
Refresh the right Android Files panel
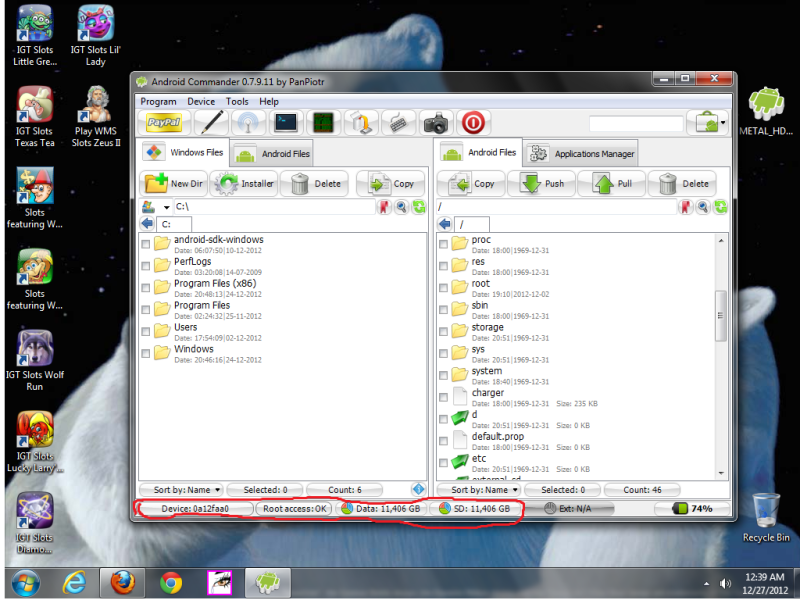[720, 207]
